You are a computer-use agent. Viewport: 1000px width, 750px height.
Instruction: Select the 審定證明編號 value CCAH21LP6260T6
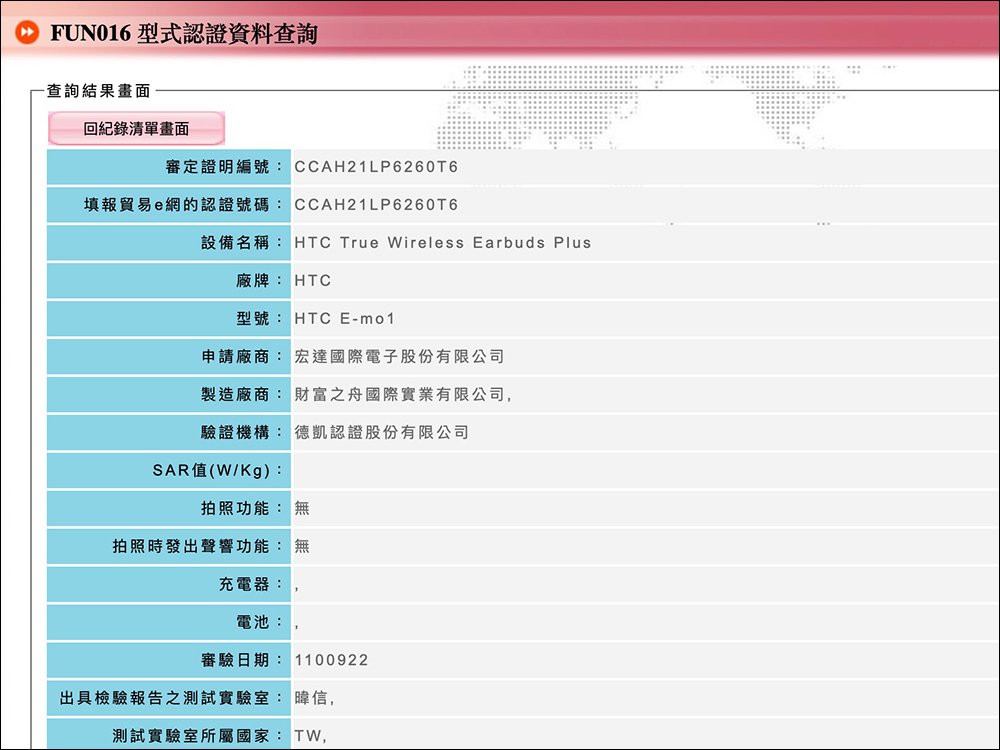[x=376, y=167]
